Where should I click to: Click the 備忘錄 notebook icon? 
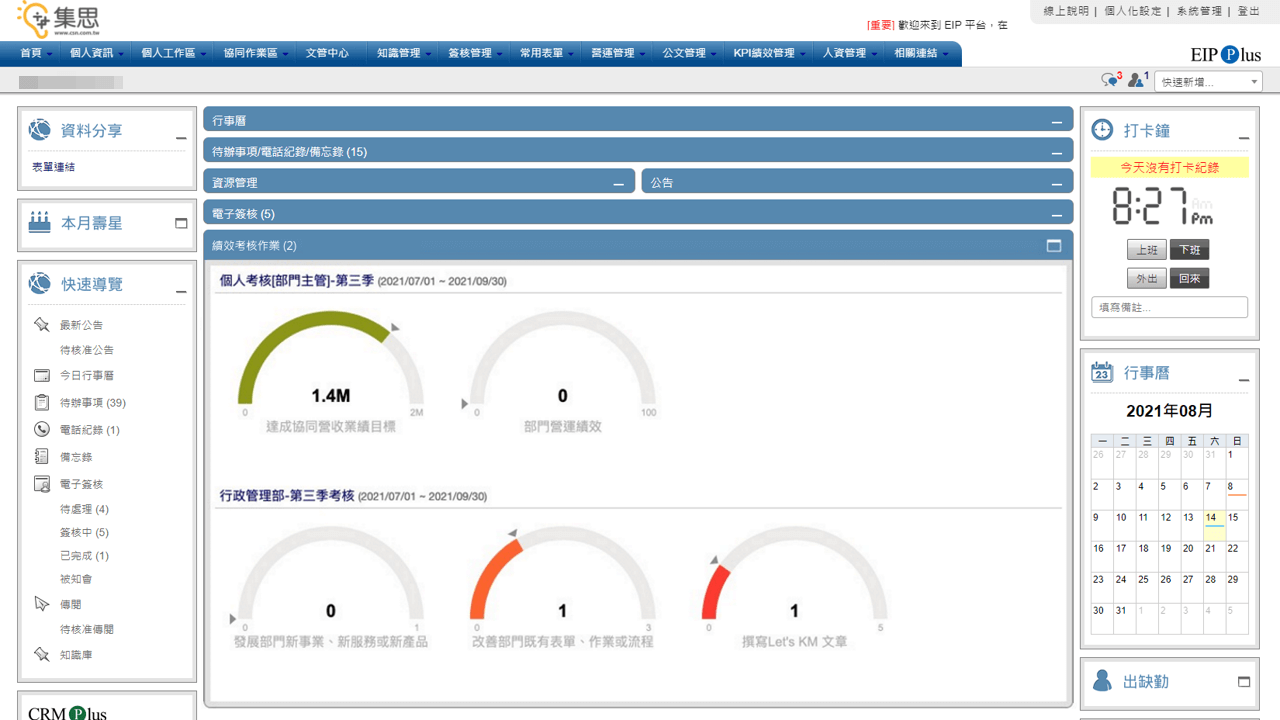pos(41,457)
